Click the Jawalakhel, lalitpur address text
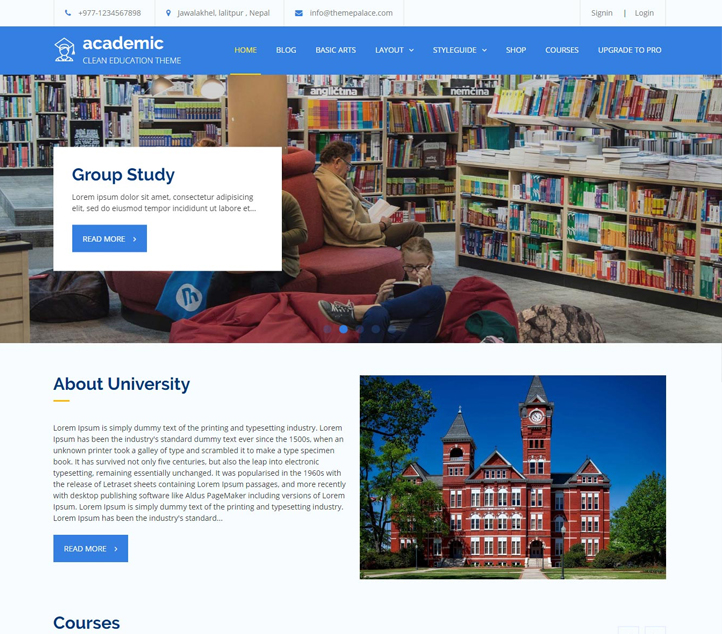Image resolution: width=722 pixels, height=634 pixels. (x=223, y=13)
